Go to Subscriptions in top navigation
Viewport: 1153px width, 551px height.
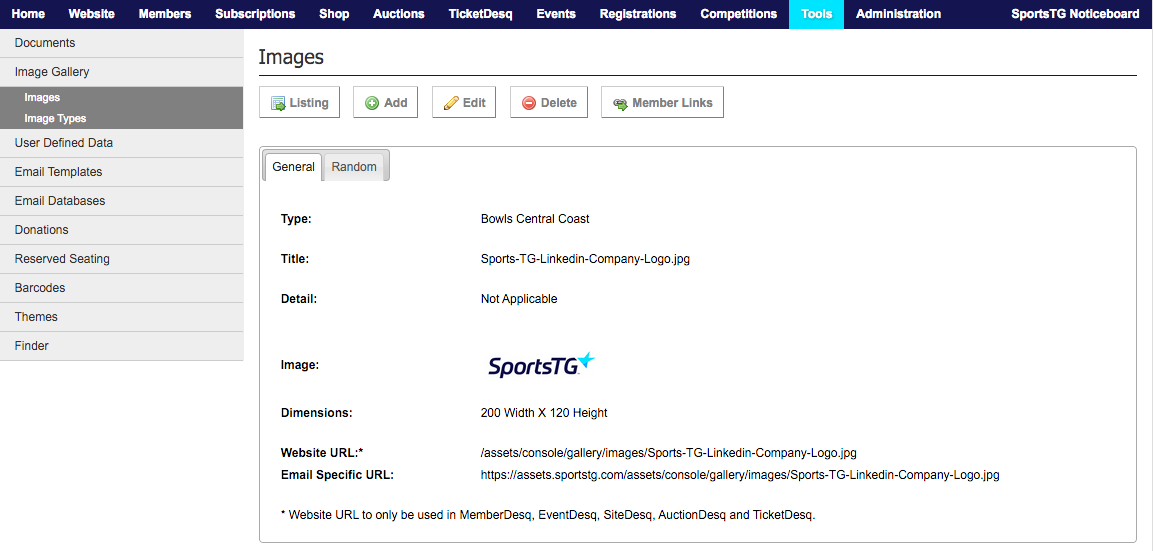[255, 14]
